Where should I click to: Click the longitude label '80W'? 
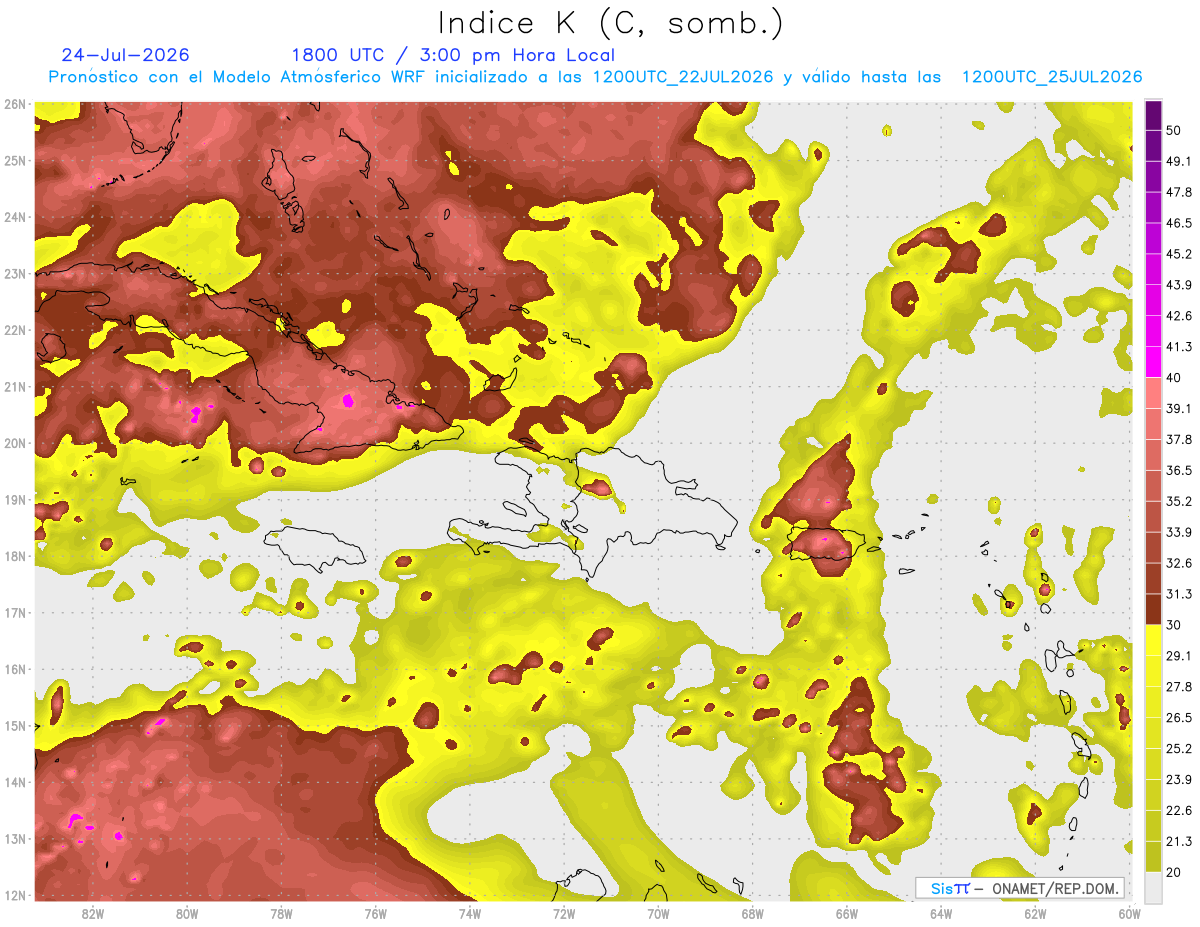pyautogui.click(x=186, y=914)
